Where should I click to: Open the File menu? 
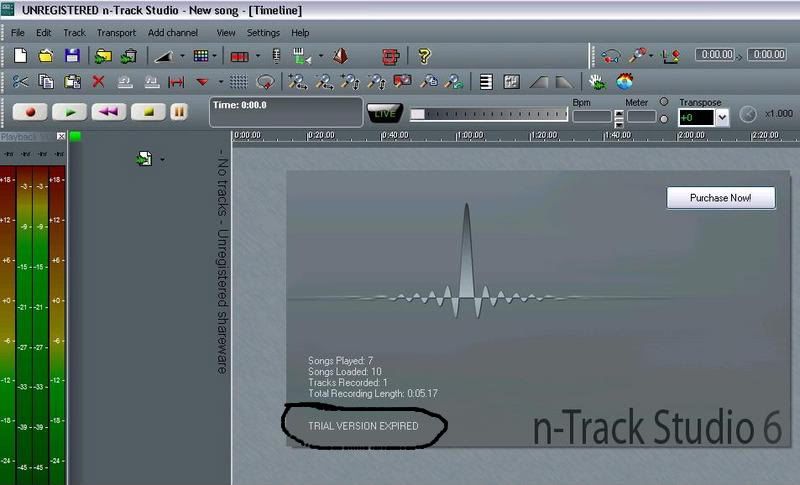coord(18,33)
